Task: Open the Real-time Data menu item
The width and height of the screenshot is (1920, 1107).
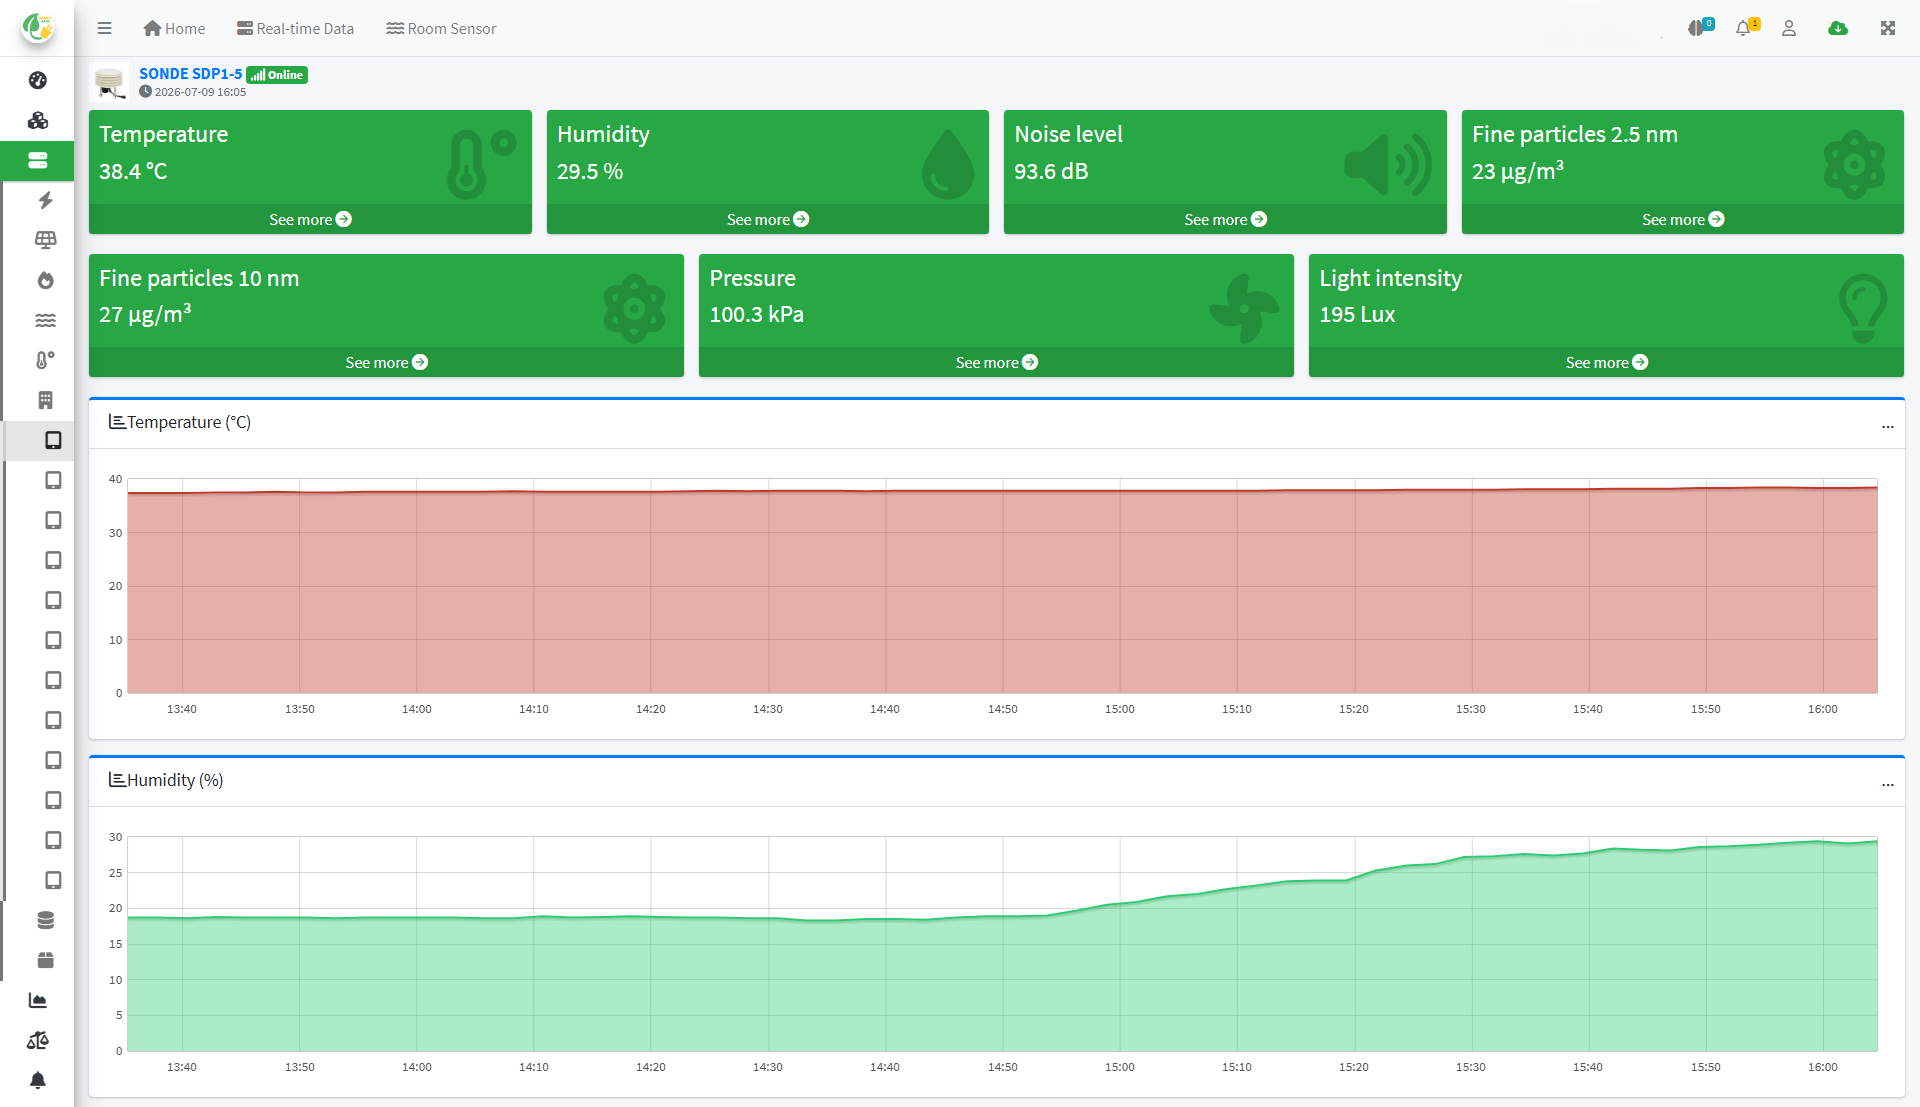Action: (x=295, y=28)
